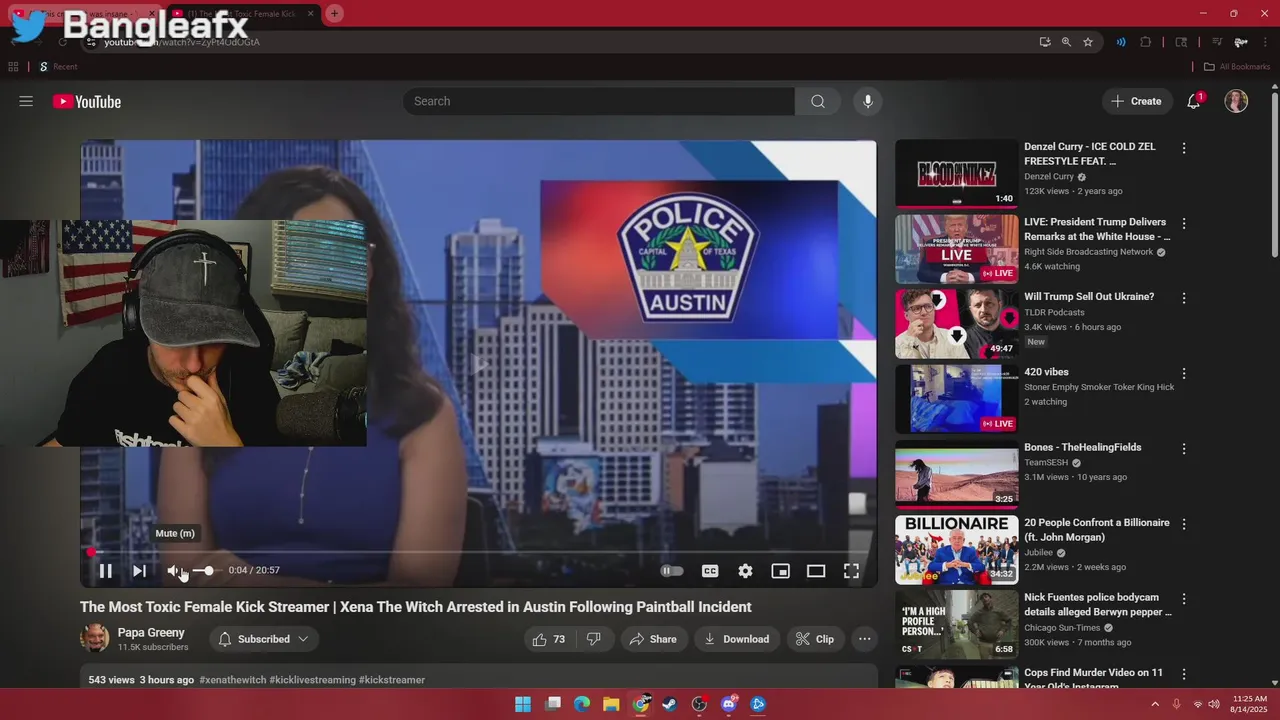
Task: Dislike the video with the thumbs-down button
Action: pyautogui.click(x=594, y=639)
